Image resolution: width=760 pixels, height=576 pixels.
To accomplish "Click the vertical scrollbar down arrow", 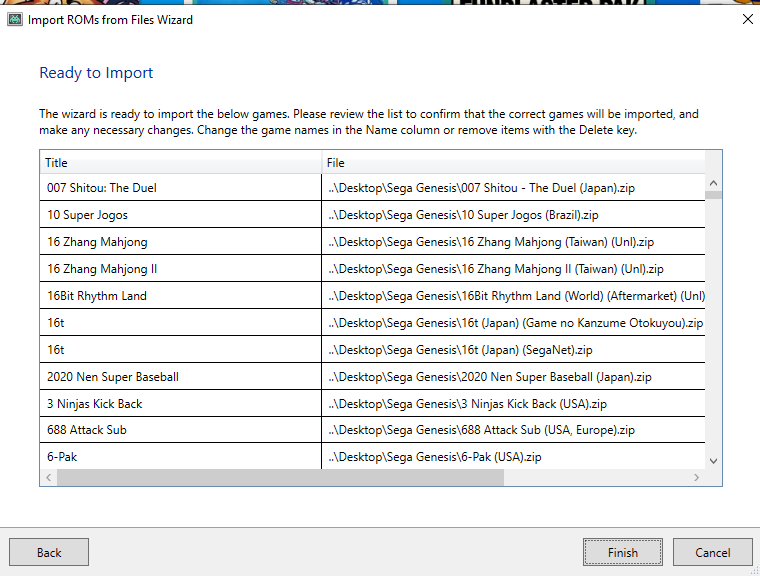I will coord(713,461).
